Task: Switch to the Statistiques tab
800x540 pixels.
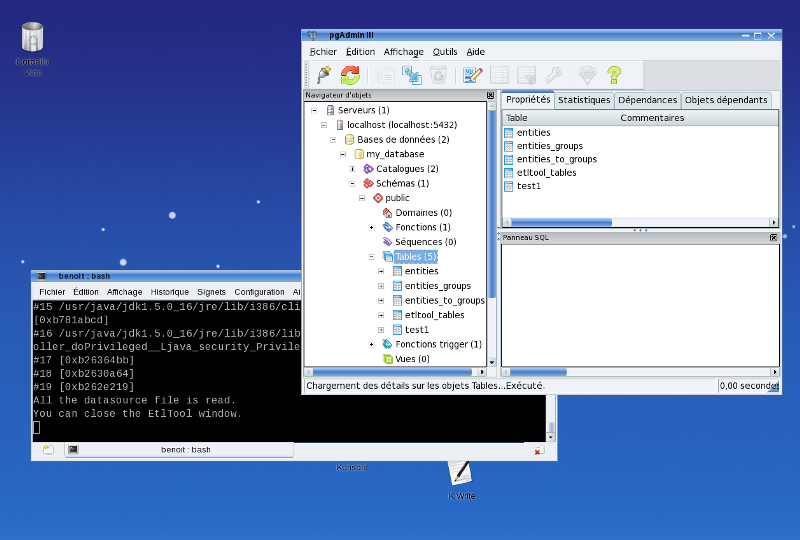Action: point(584,100)
